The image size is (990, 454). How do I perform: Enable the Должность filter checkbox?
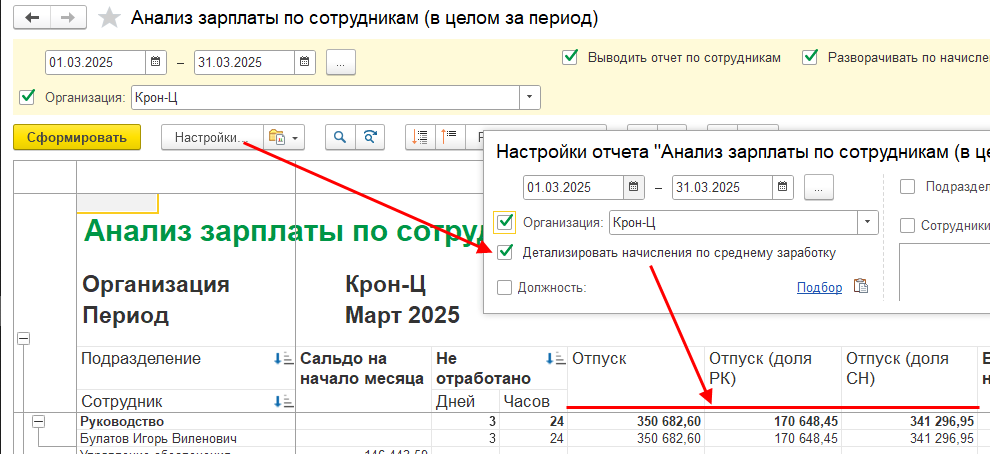[x=506, y=288]
